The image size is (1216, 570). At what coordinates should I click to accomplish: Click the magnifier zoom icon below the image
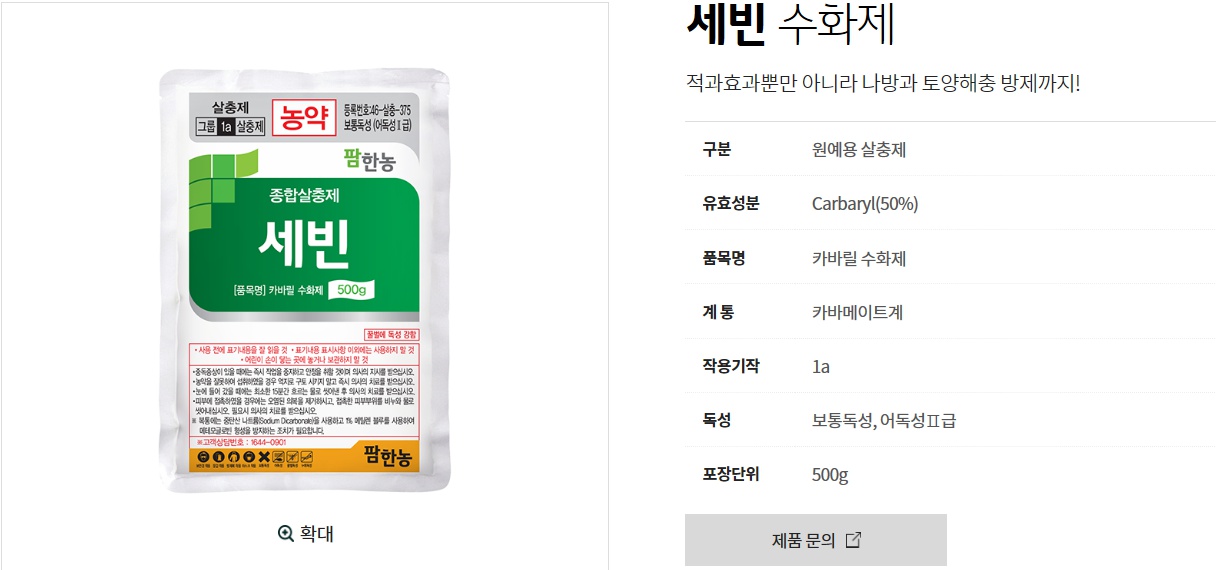click(286, 534)
